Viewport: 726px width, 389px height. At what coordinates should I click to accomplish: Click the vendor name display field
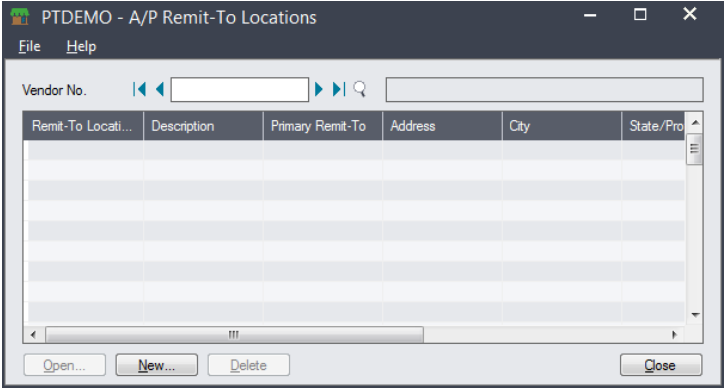click(x=544, y=89)
